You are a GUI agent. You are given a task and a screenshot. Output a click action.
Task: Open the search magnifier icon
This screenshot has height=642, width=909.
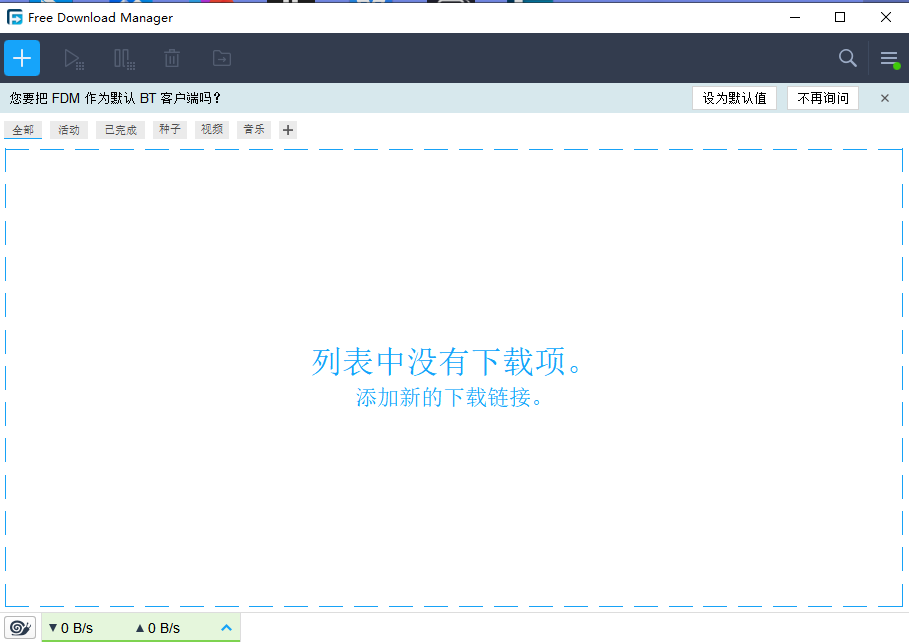(x=847, y=58)
